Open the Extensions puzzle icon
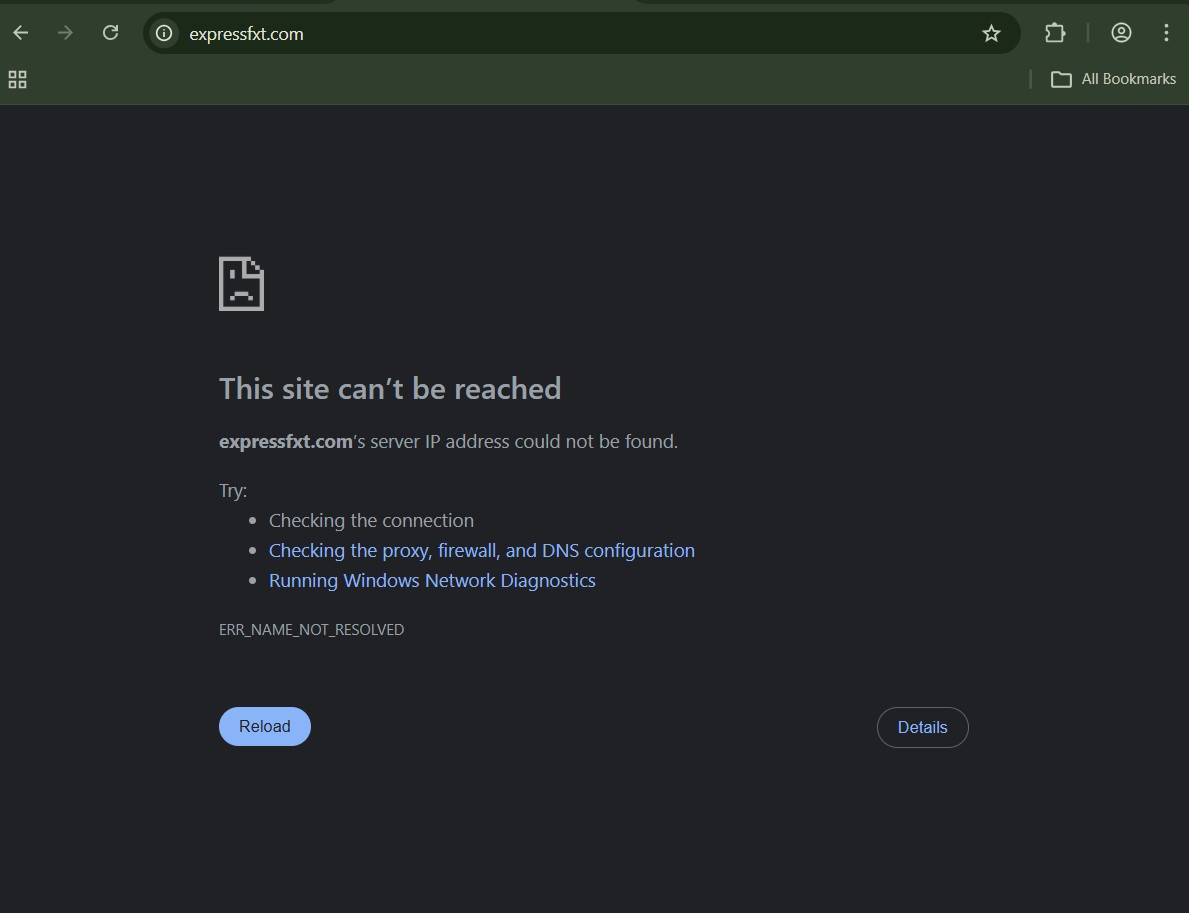The image size is (1189, 913). (x=1055, y=33)
